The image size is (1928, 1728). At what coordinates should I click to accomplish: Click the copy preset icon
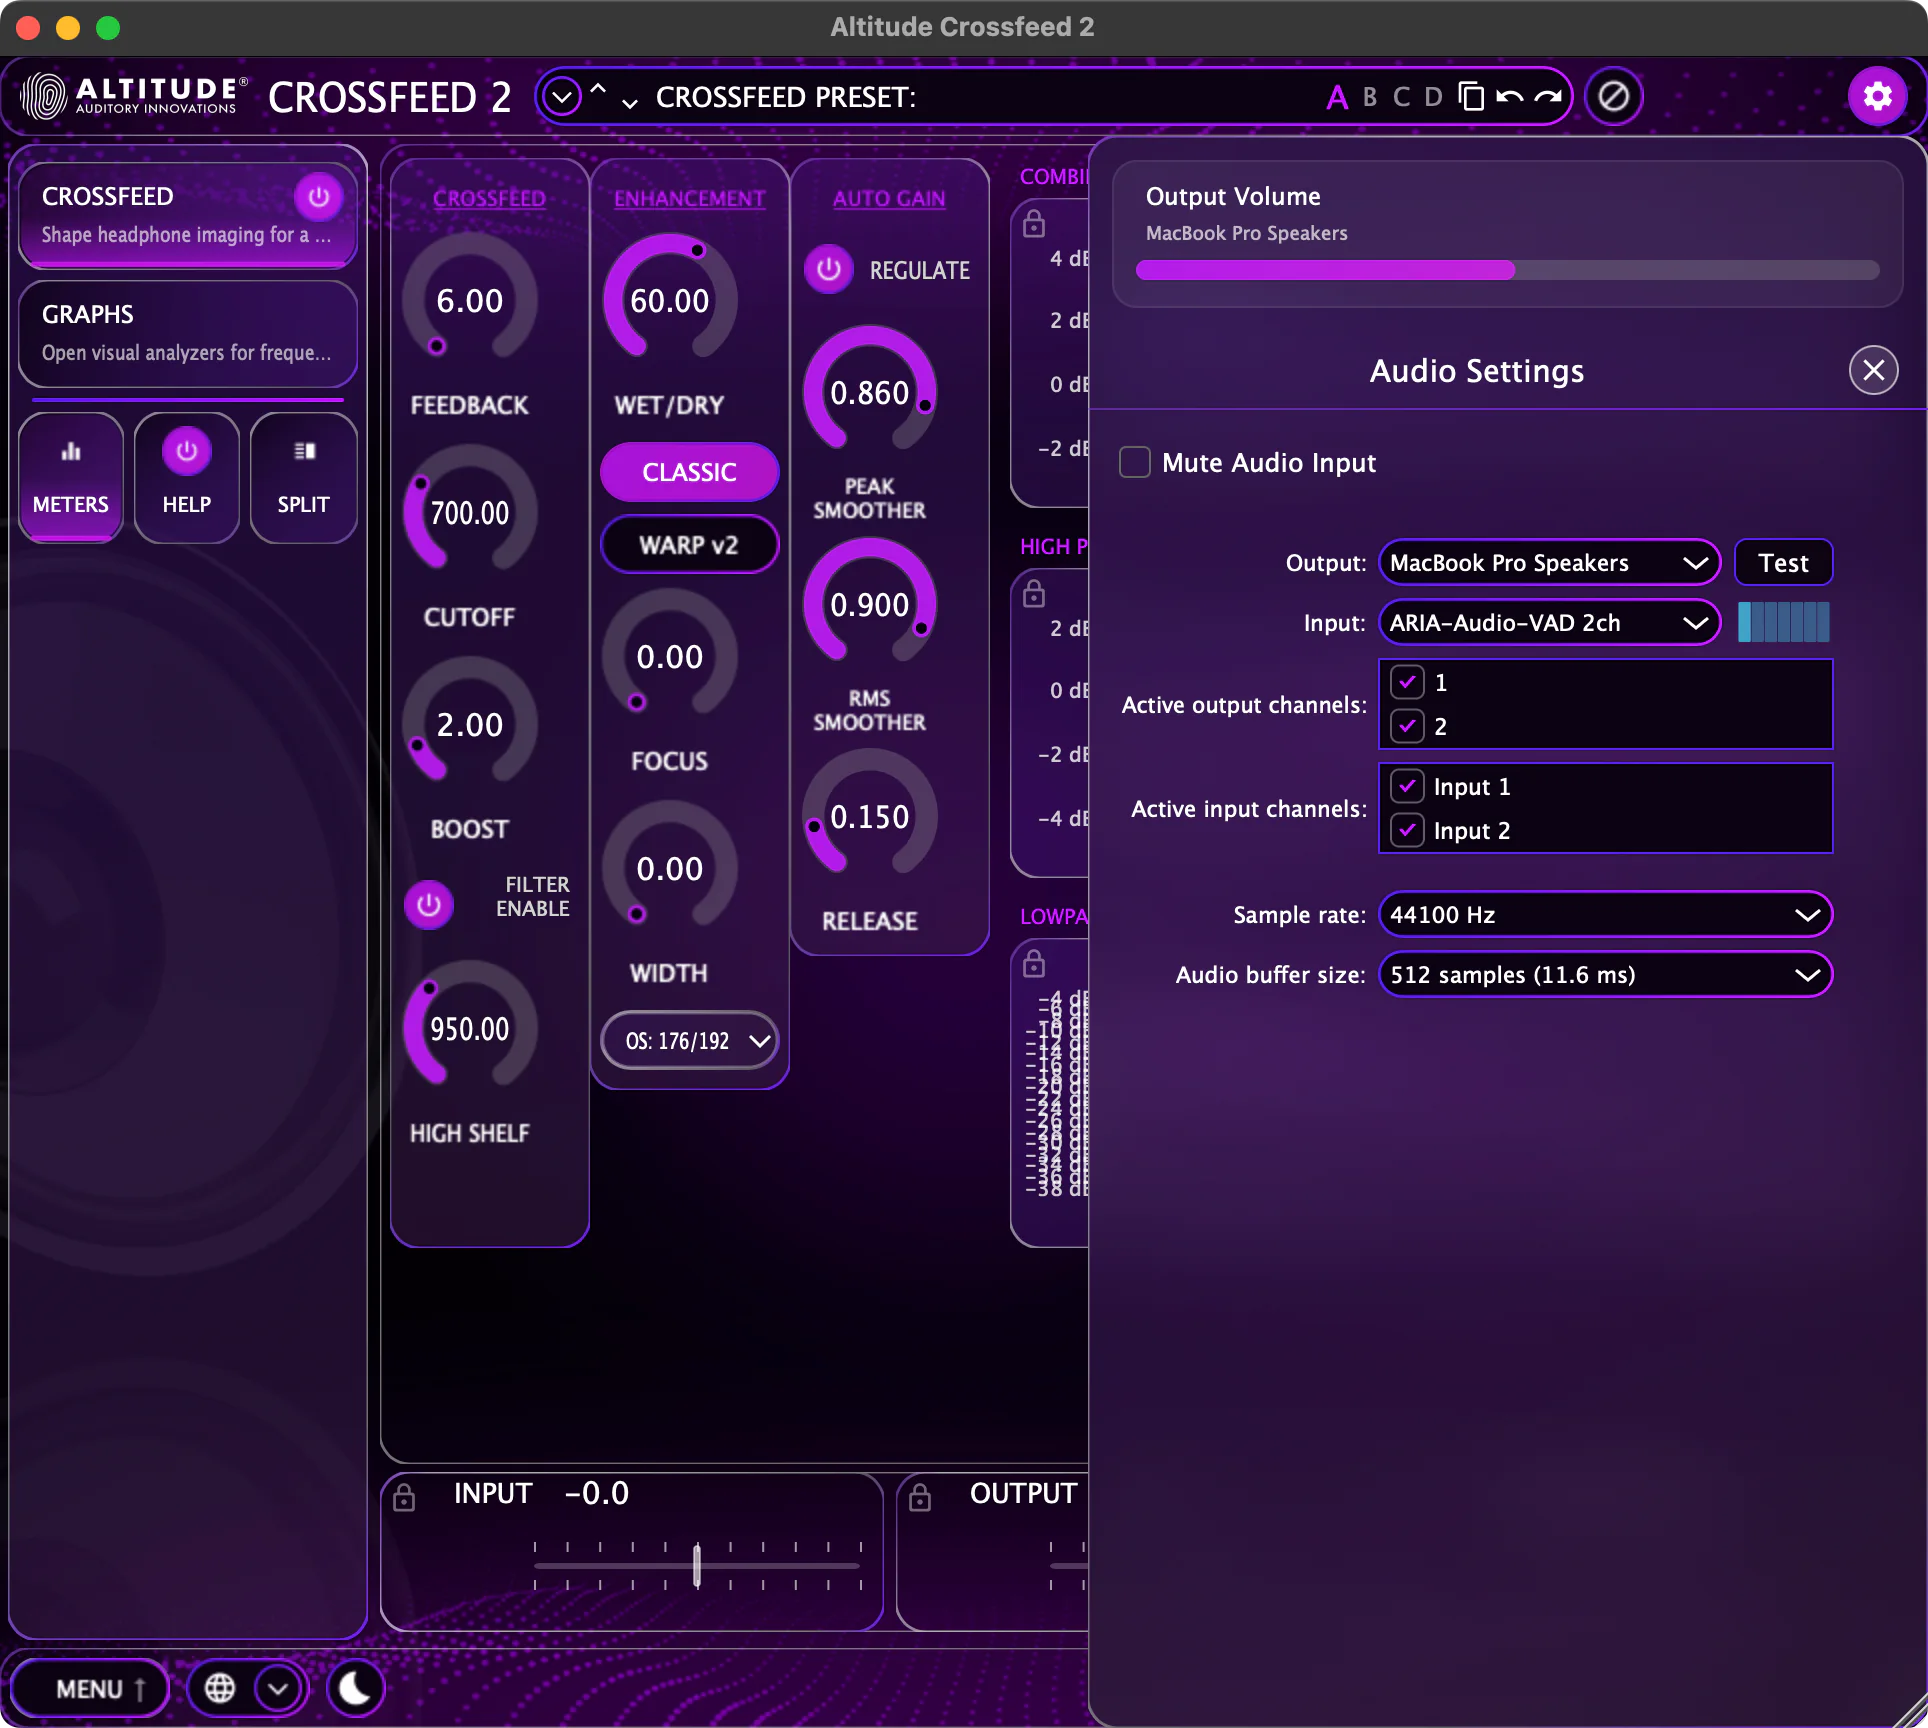click(x=1471, y=97)
